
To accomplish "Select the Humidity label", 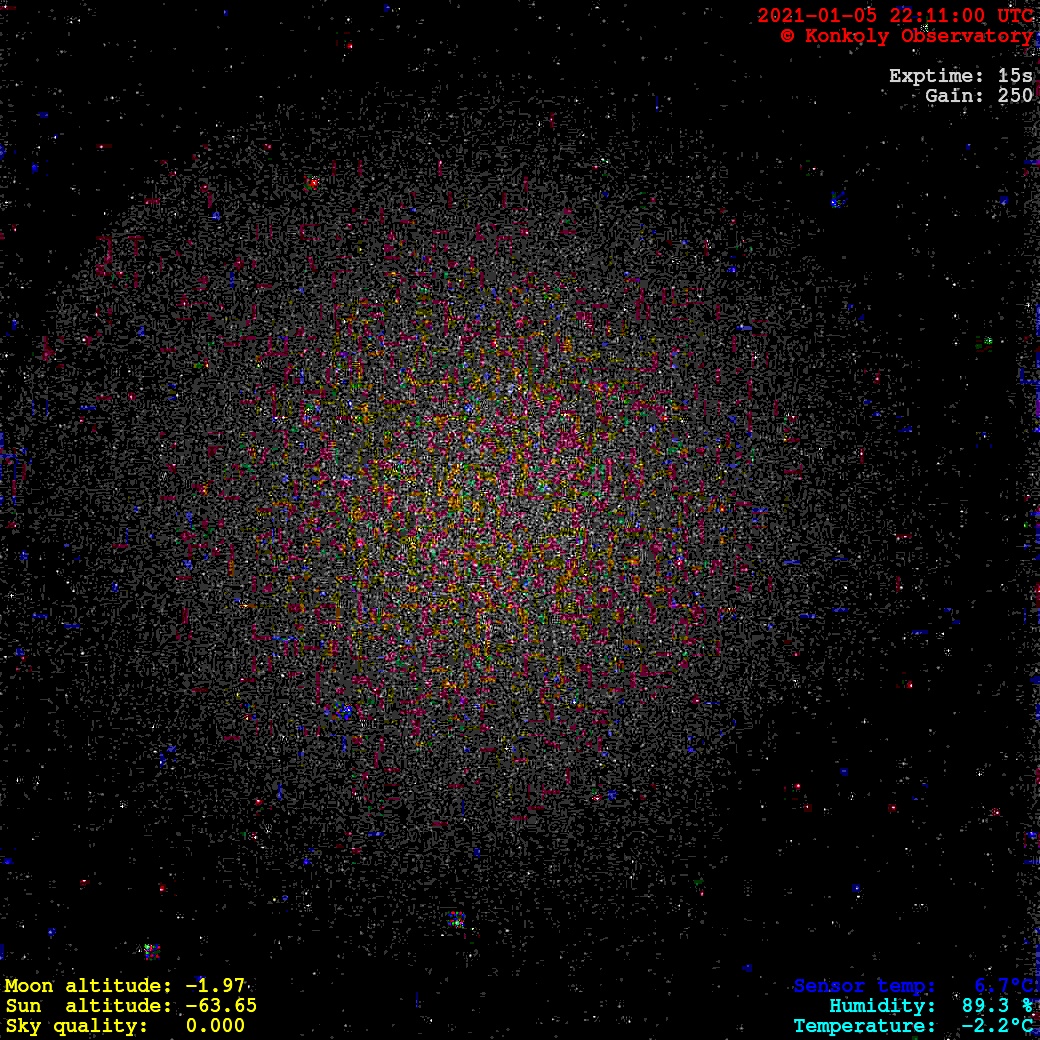I will click(x=882, y=1007).
